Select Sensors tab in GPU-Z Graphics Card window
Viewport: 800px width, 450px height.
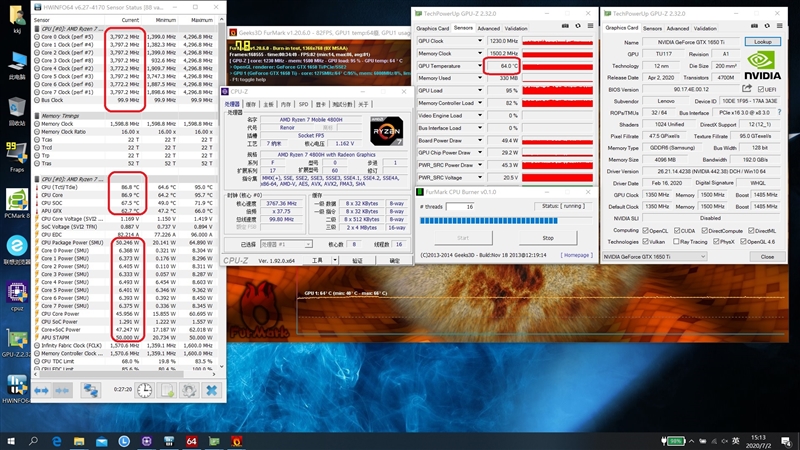click(652, 29)
